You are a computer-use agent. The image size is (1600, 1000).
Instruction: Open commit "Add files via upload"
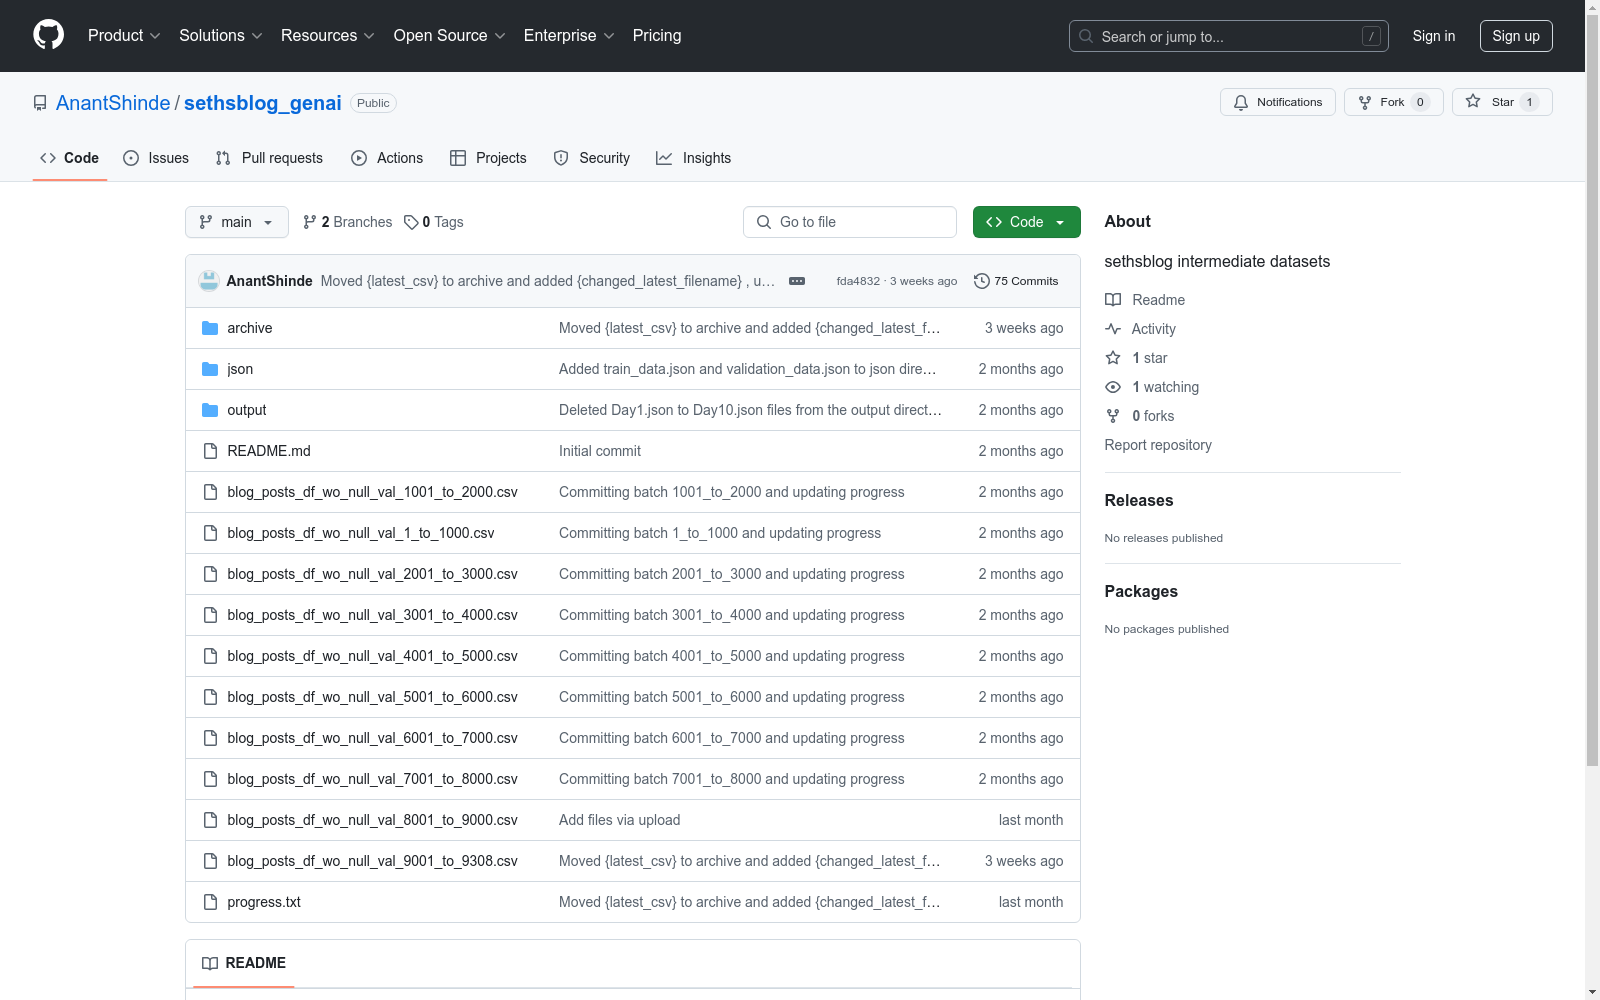620,820
